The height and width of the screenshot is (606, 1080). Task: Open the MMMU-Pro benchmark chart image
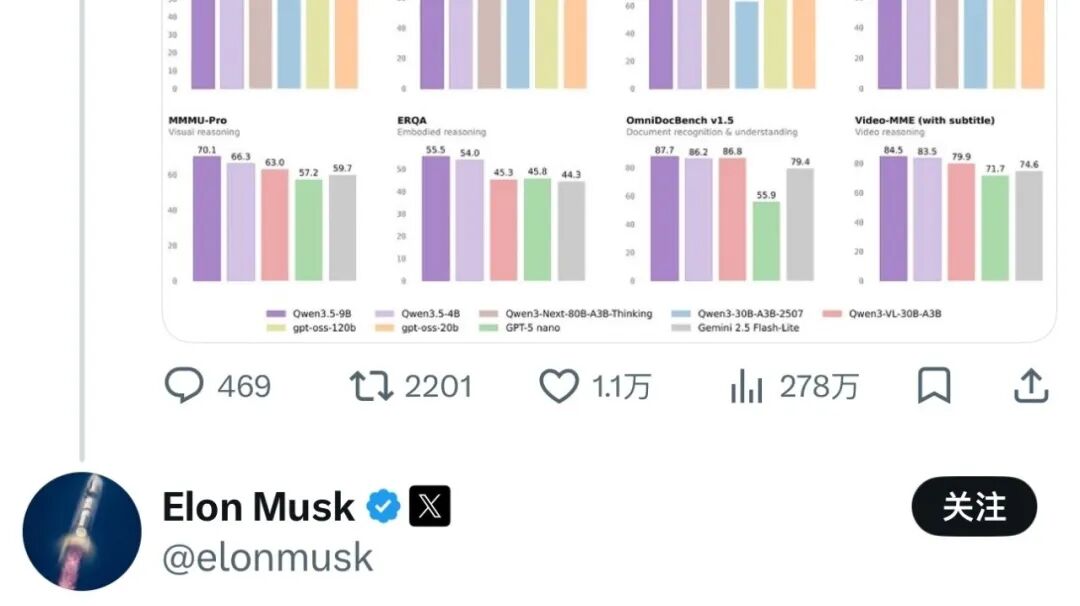264,200
